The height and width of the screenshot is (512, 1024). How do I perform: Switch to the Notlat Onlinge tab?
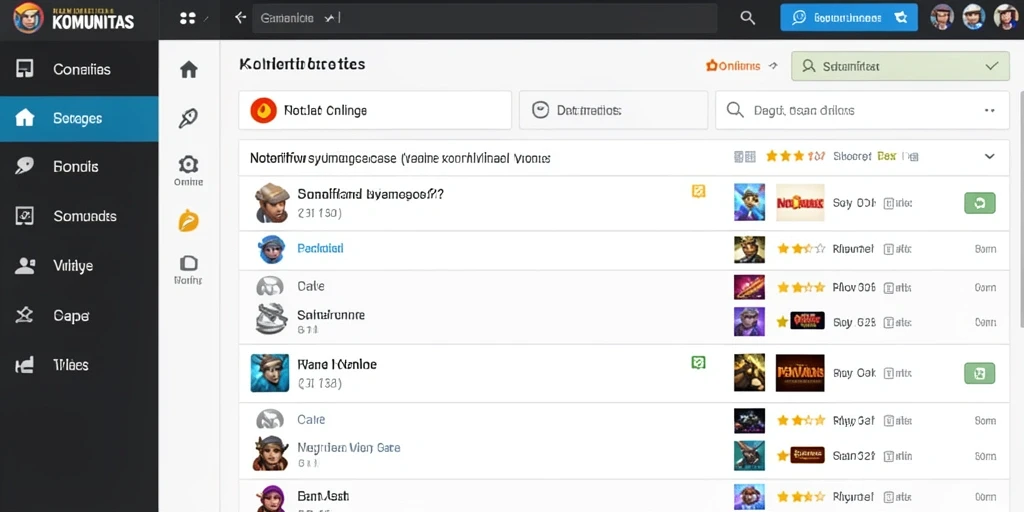(x=375, y=110)
